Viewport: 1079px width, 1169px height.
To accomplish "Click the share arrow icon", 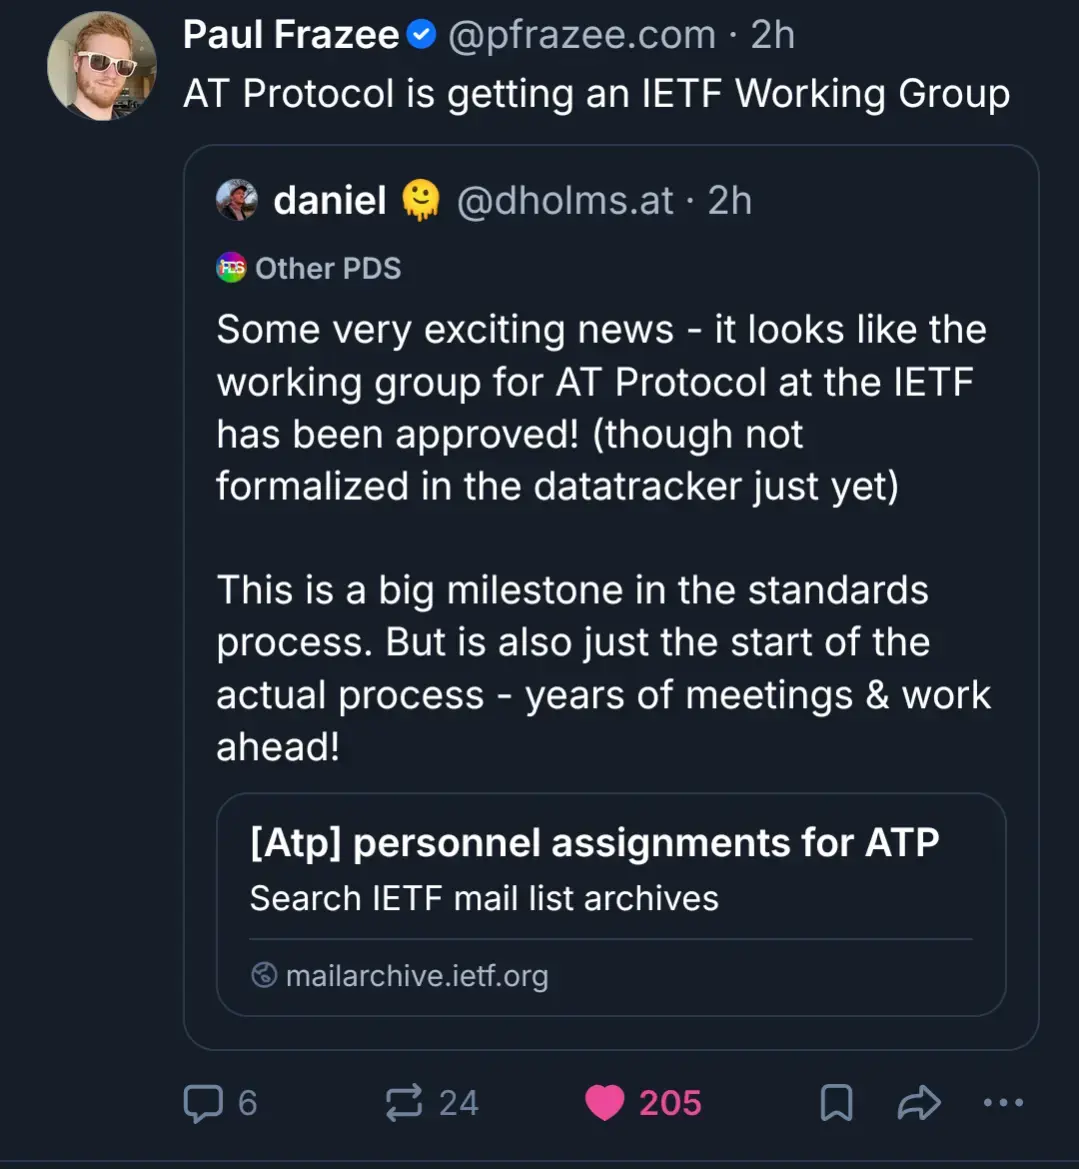I will click(x=919, y=1103).
